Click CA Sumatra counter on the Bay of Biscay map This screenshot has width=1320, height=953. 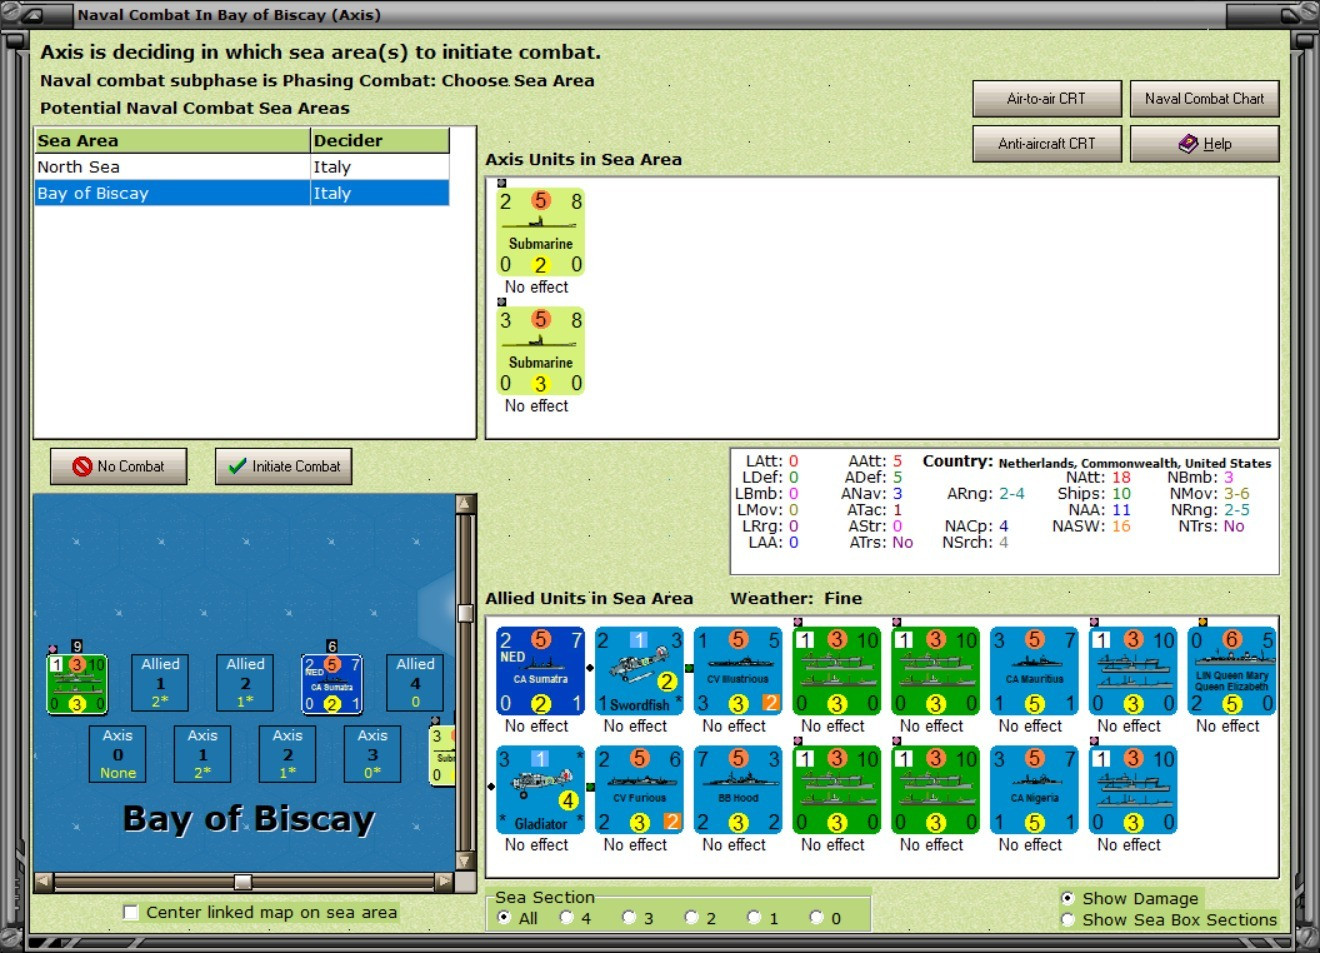332,684
